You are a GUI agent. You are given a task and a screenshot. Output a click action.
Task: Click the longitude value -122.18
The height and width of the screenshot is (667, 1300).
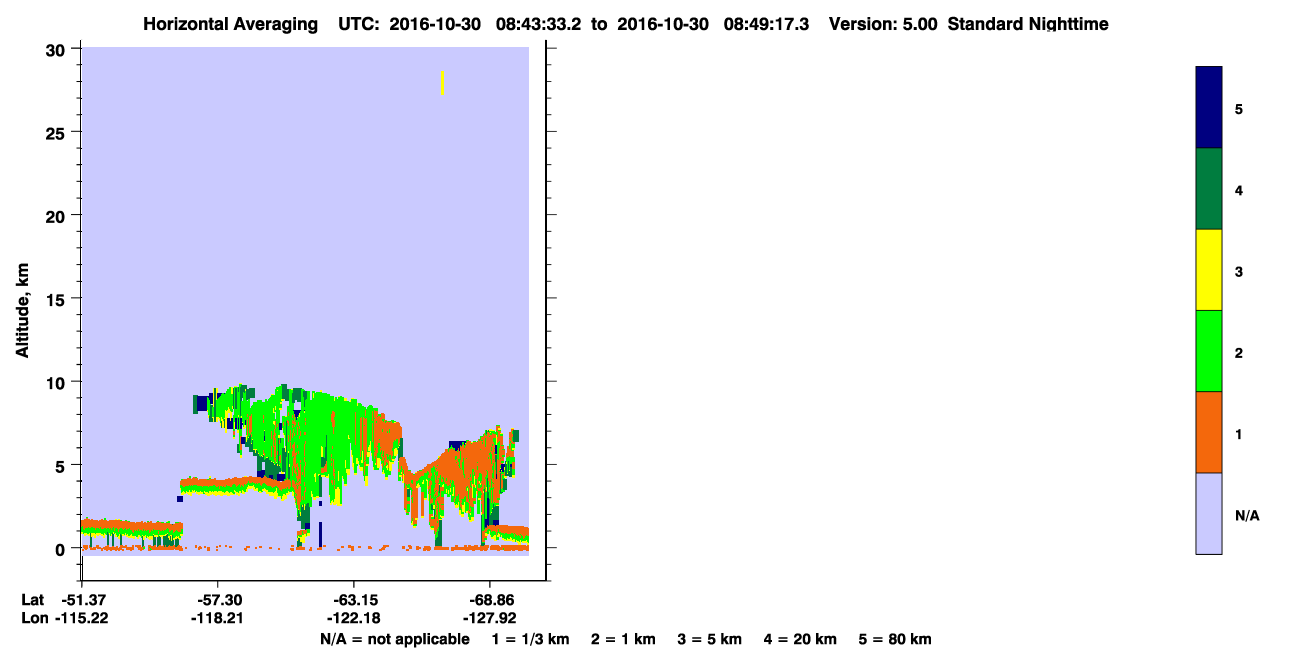pyautogui.click(x=354, y=618)
